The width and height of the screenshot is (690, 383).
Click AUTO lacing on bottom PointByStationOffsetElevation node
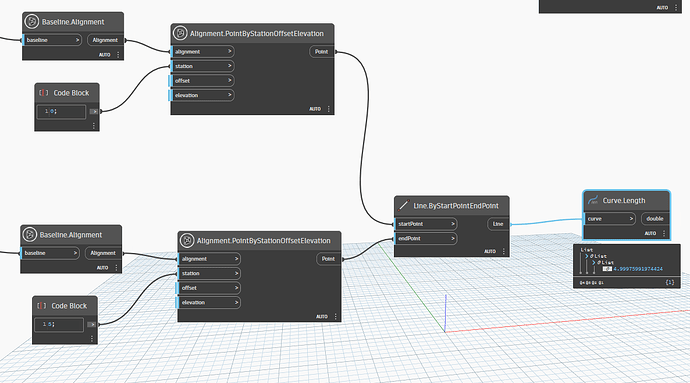322,317
